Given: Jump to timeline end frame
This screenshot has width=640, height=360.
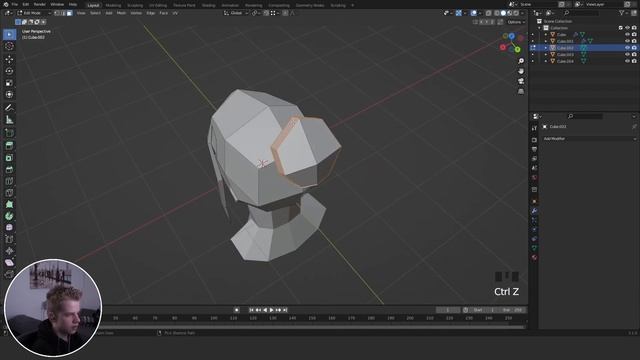Looking at the screenshot, I should point(285,310).
